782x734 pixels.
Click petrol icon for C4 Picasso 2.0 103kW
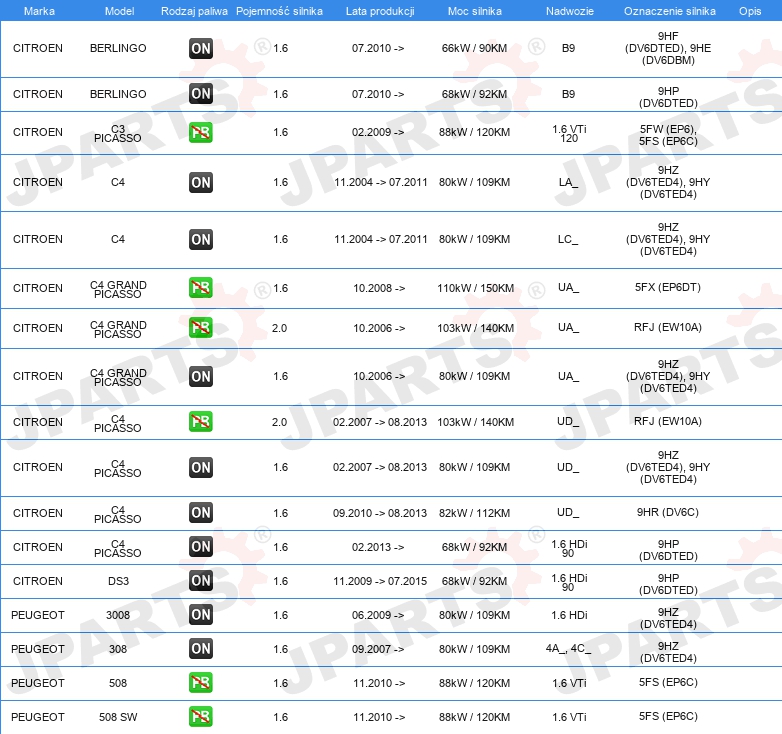[x=201, y=421]
